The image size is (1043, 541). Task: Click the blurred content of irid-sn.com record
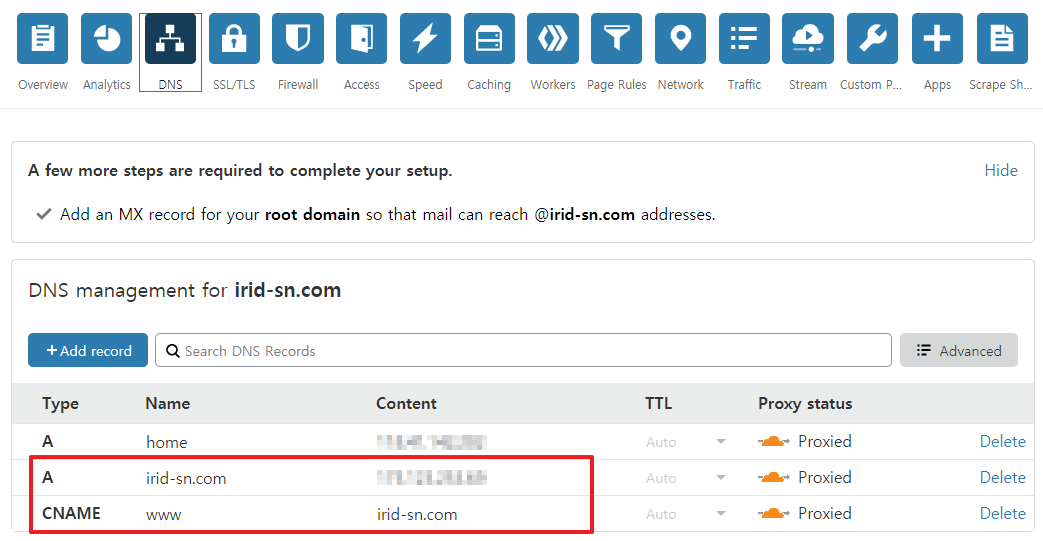pyautogui.click(x=432, y=477)
